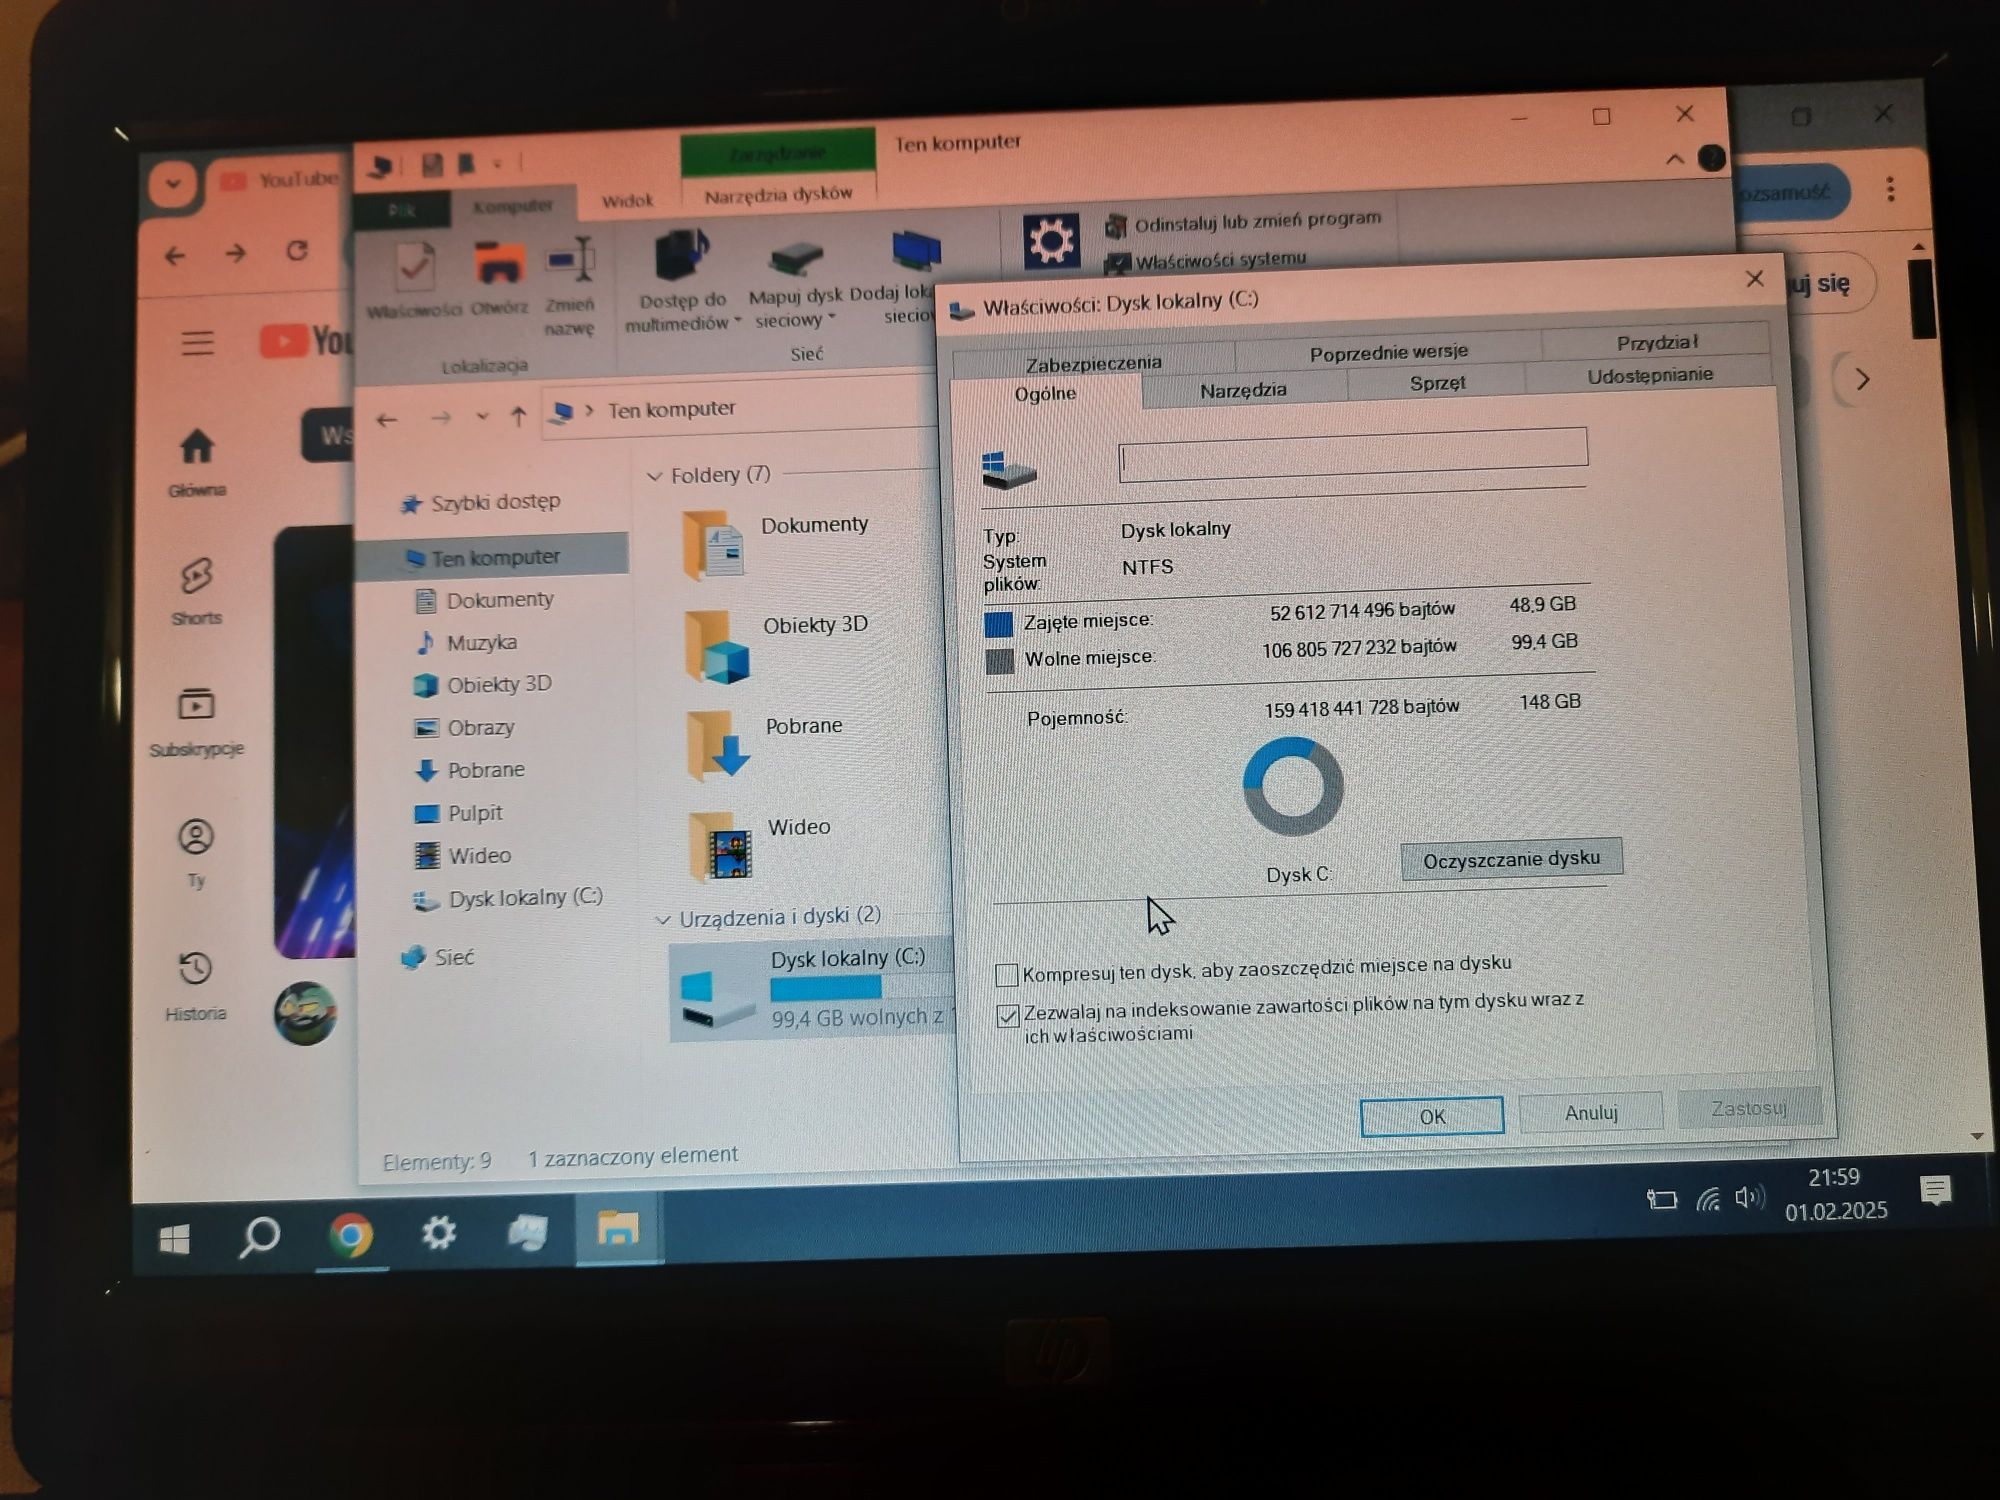Toggle Zezwalaj na indeksowanie checkbox
Image resolution: width=2000 pixels, height=1500 pixels.
(1007, 1016)
